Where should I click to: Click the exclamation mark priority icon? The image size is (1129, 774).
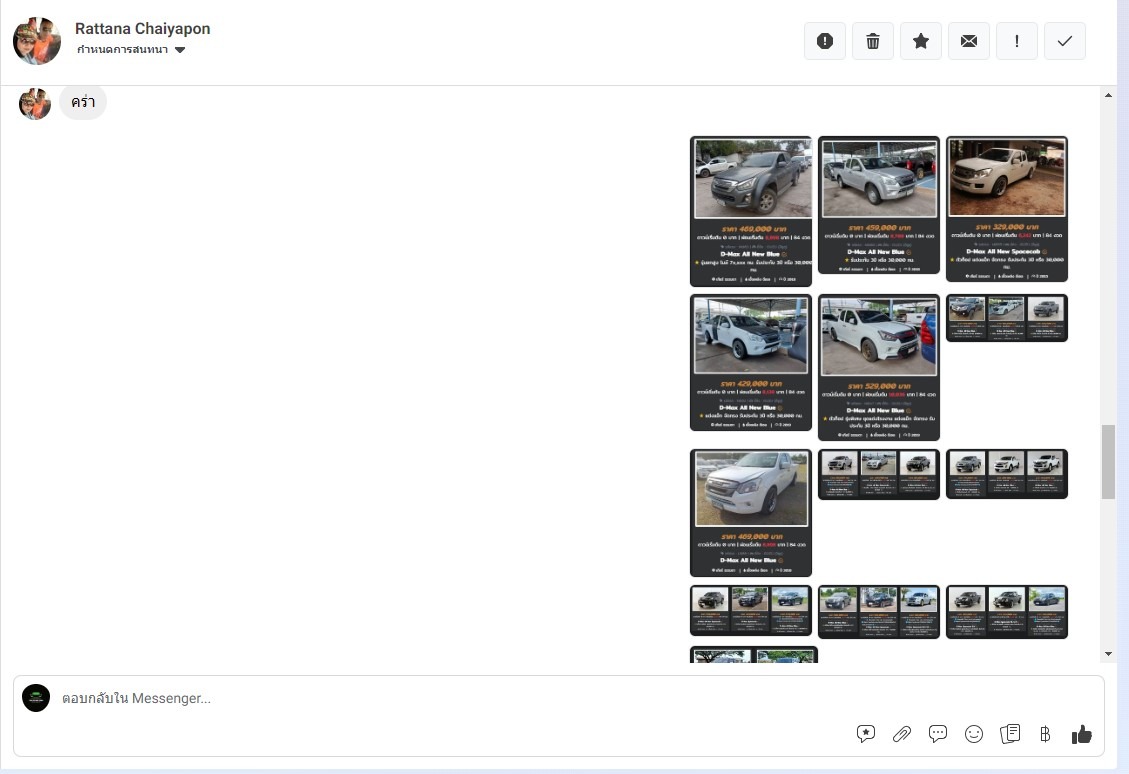tap(1017, 41)
